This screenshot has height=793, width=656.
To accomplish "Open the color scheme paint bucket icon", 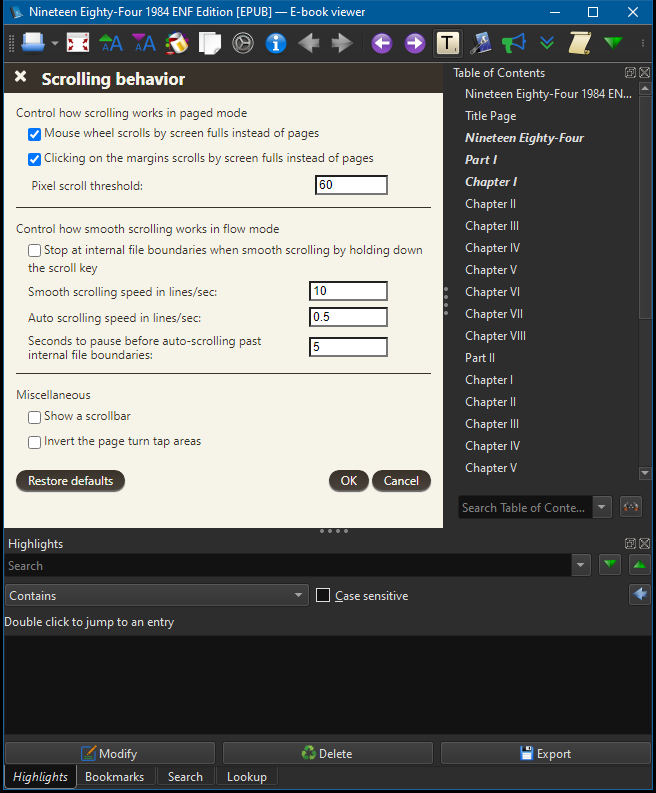I will [177, 42].
